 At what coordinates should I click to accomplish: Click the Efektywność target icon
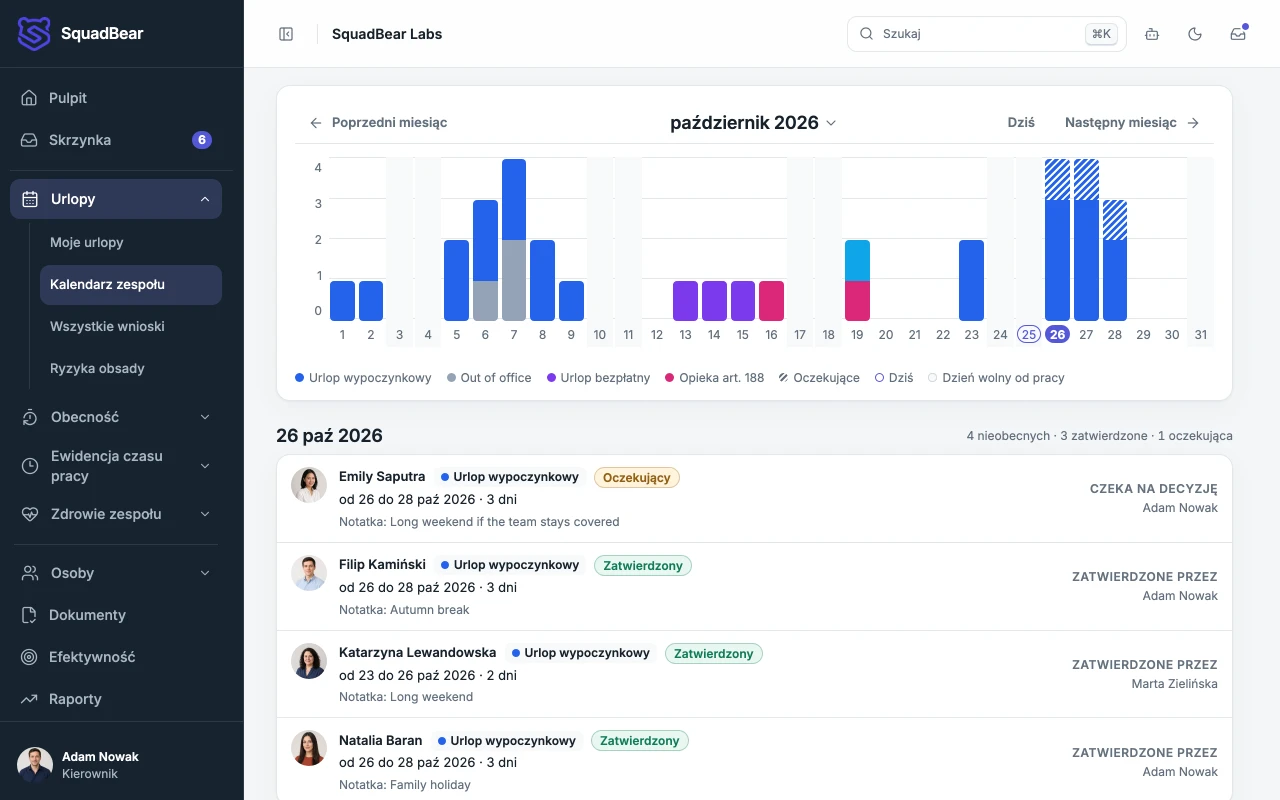[x=30, y=657]
